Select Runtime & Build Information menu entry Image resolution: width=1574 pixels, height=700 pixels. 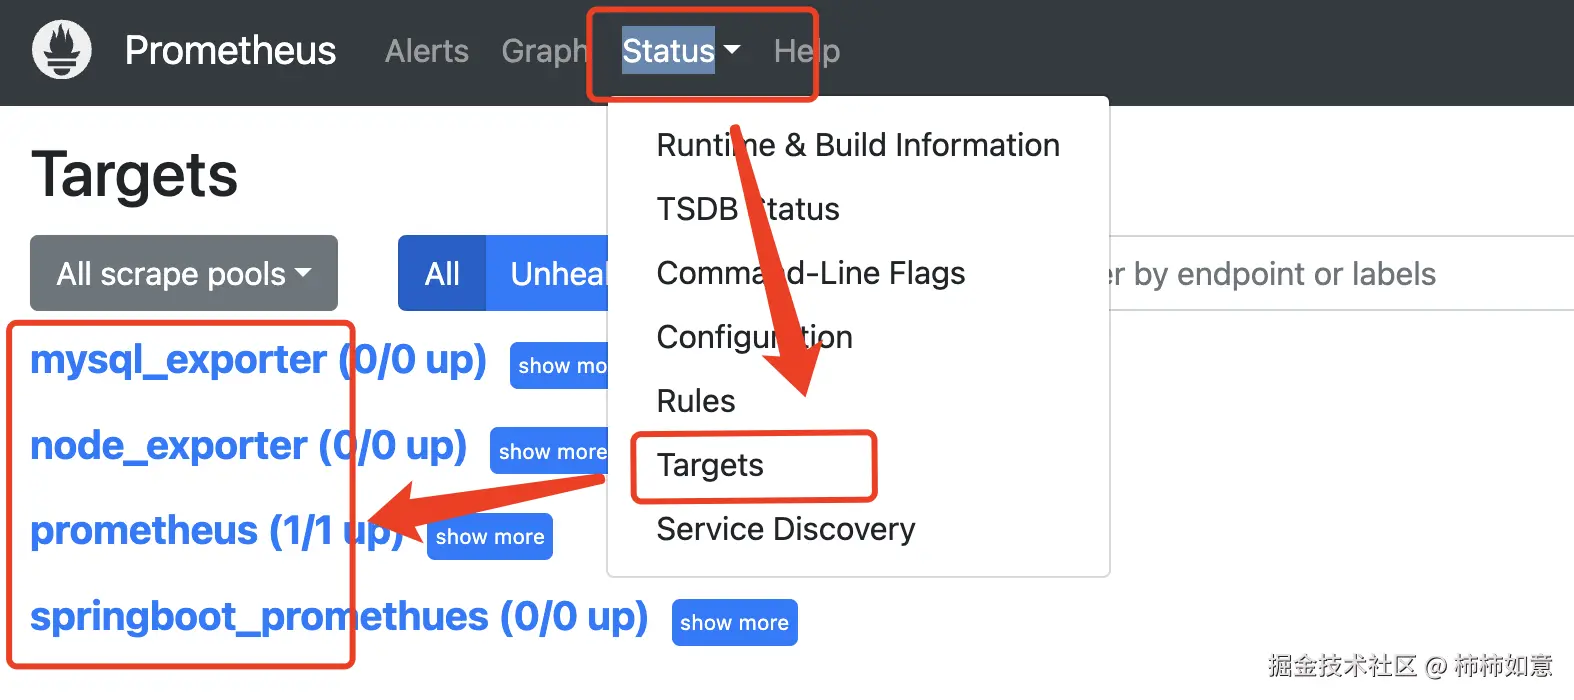tap(857, 145)
